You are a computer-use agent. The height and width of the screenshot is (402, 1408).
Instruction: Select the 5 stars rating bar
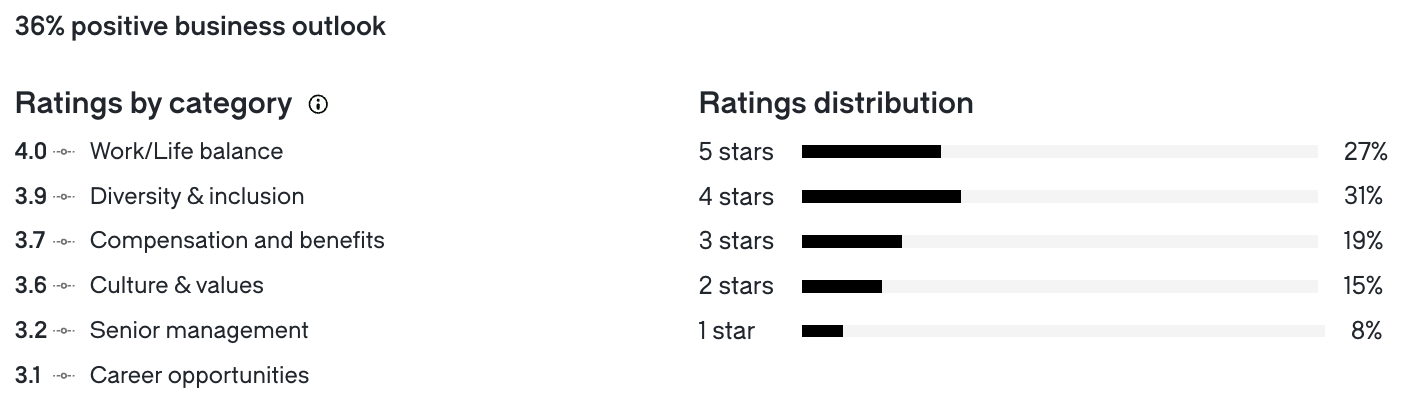coord(1060,152)
